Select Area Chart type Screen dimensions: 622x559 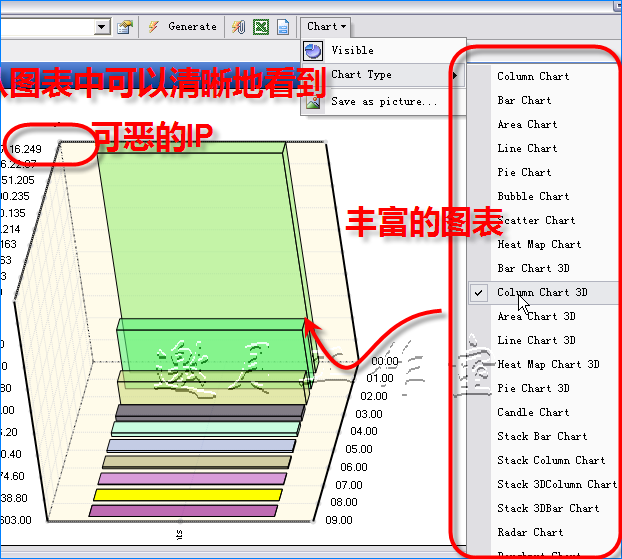point(527,124)
